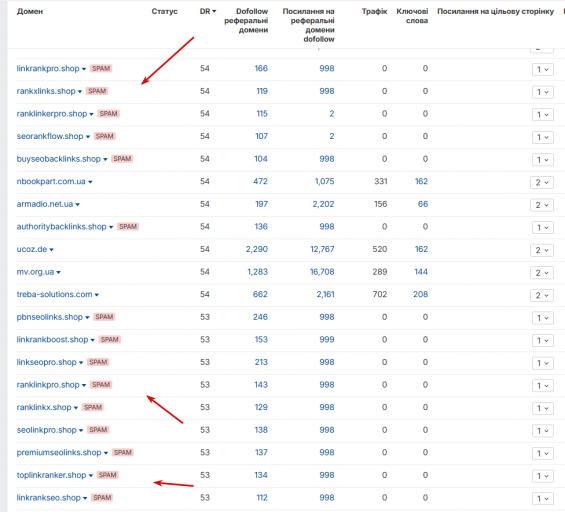Open authoritybacklinks.shop domain link
565x512 pixels.
(61, 227)
